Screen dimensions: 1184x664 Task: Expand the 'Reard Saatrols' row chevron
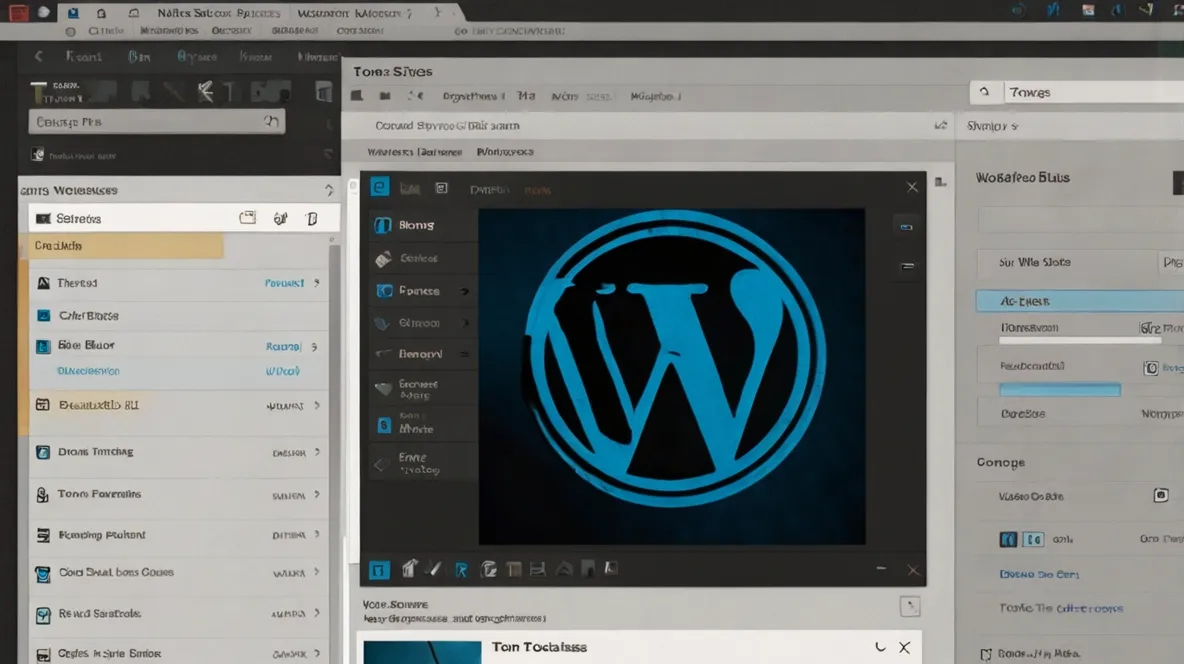[x=317, y=613]
